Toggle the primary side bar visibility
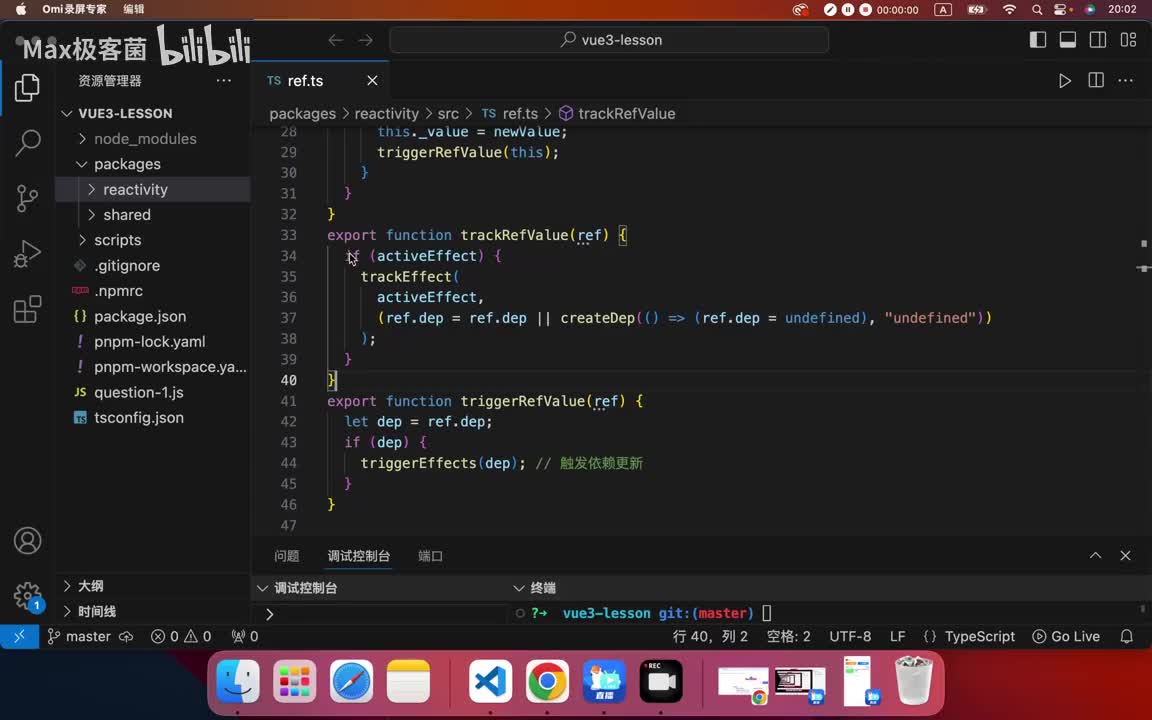The image size is (1152, 720). click(1037, 40)
